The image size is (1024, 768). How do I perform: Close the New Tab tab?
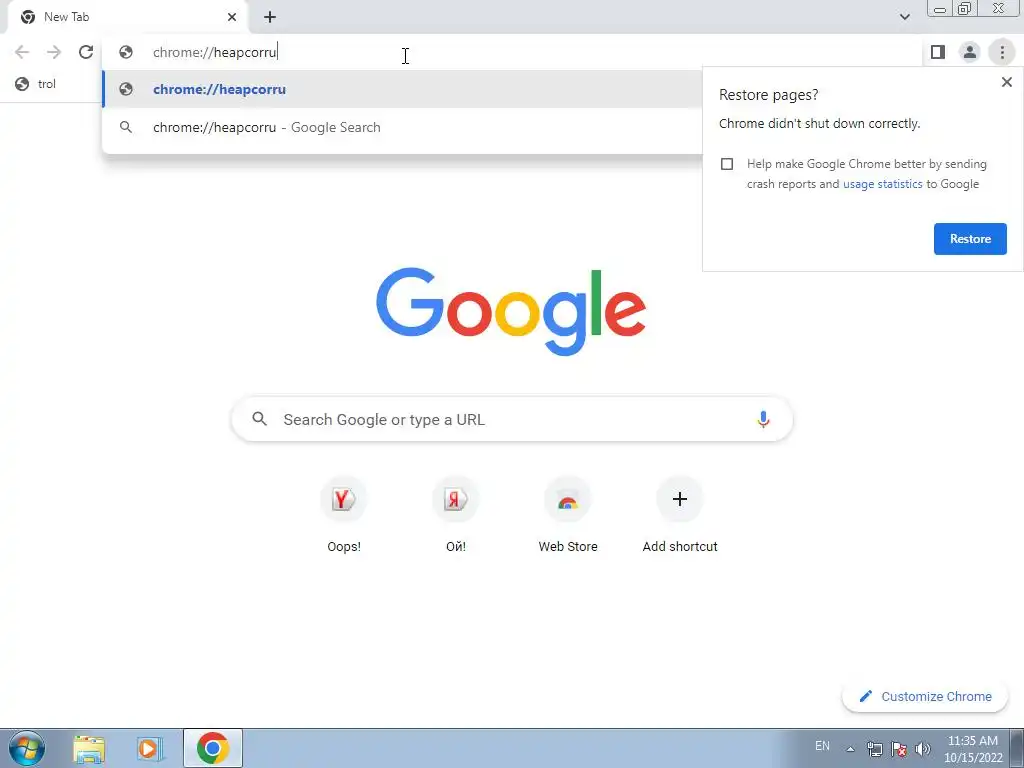coord(232,17)
